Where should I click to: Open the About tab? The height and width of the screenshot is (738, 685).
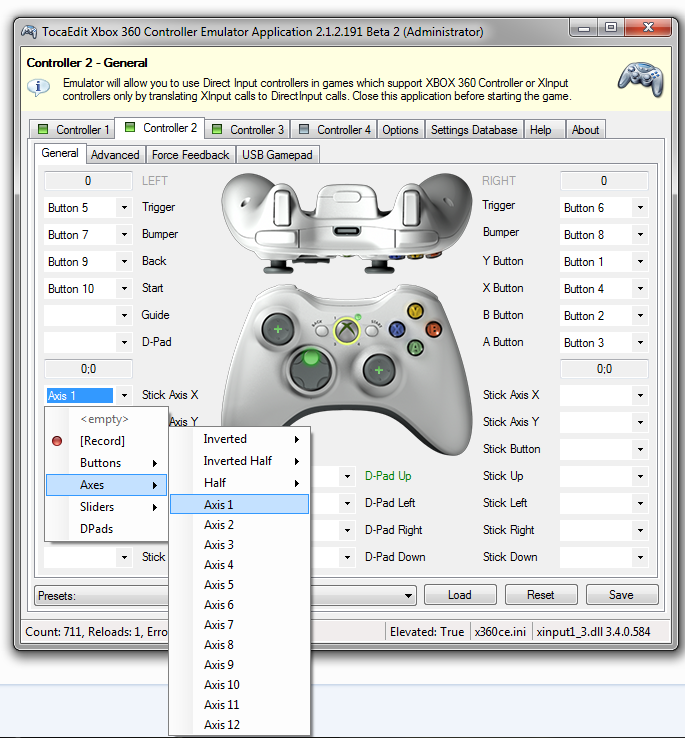pos(585,129)
